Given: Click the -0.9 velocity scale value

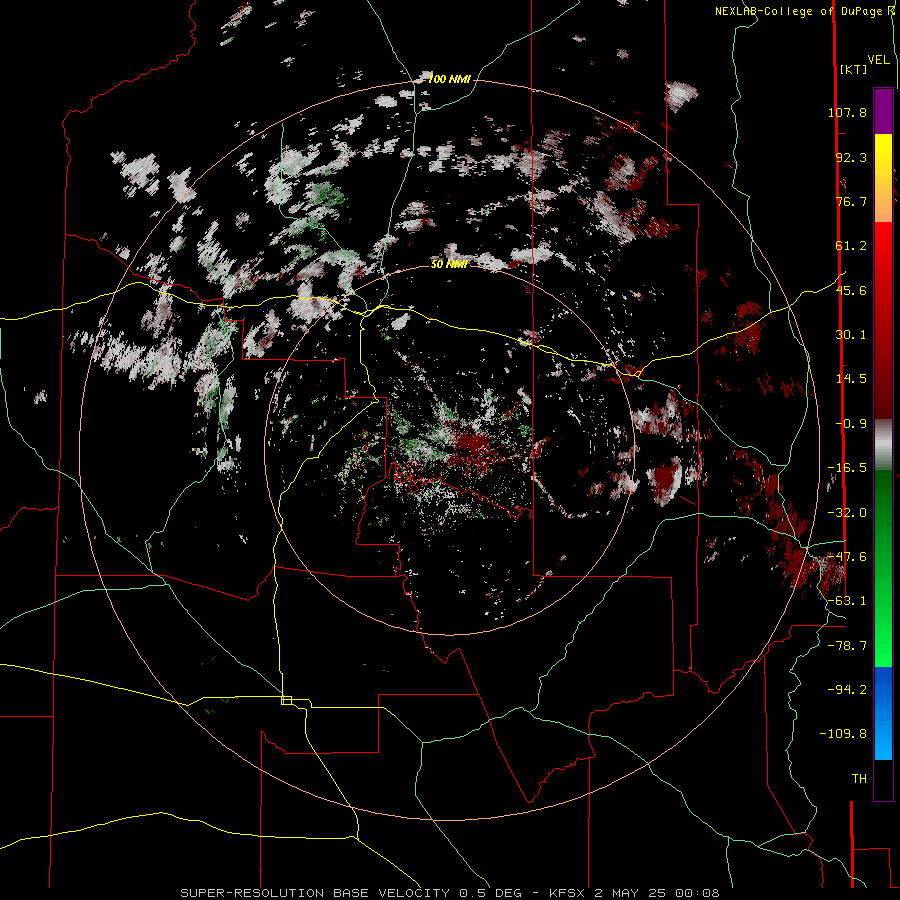Looking at the screenshot, I should (851, 424).
